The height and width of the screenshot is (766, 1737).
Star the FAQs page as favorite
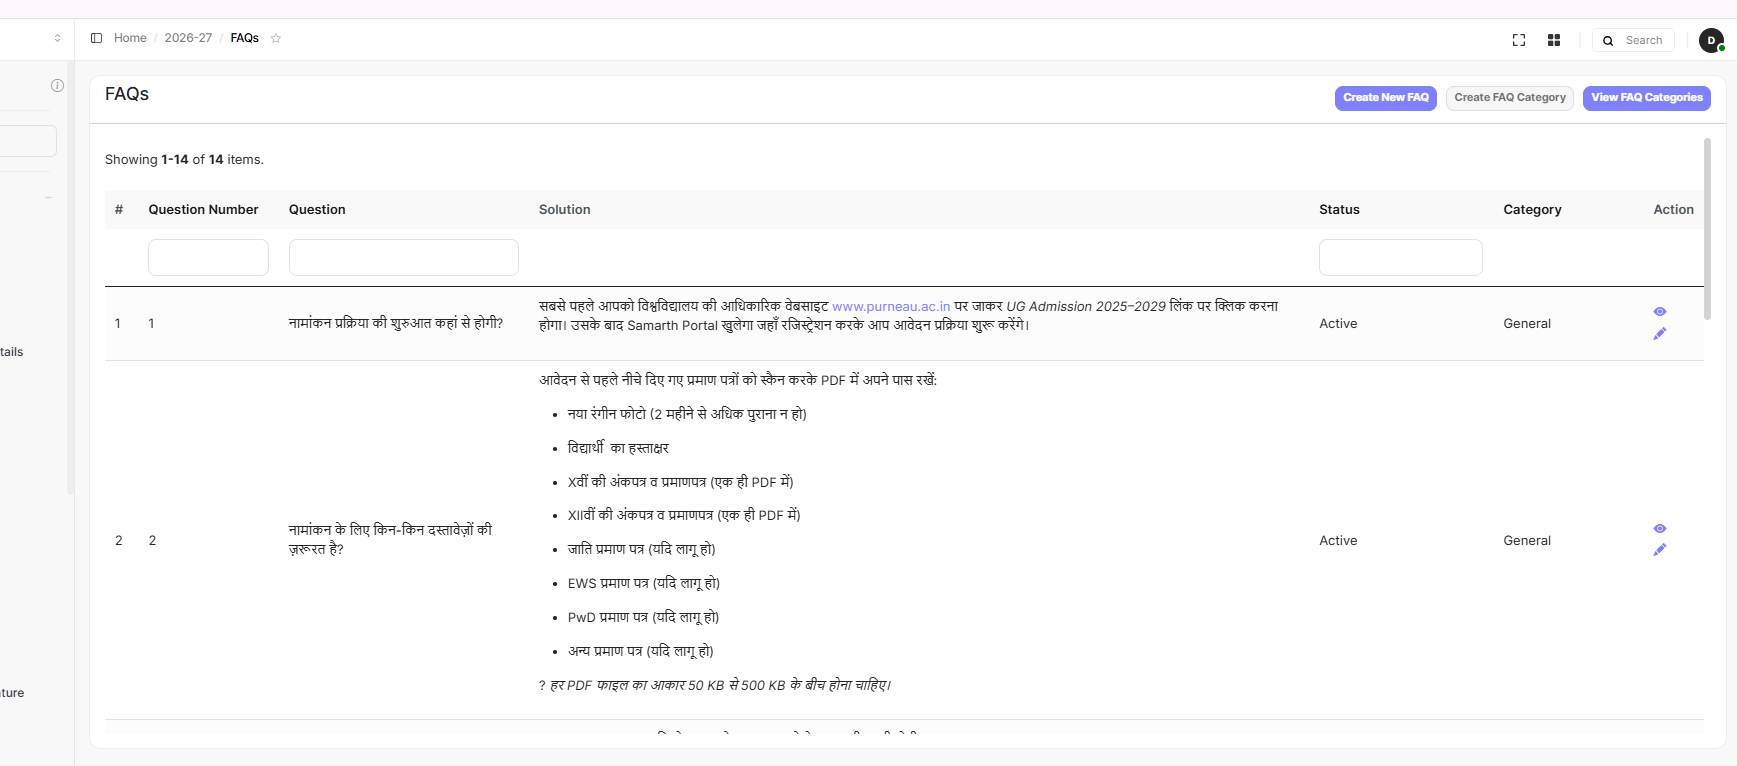tap(276, 38)
